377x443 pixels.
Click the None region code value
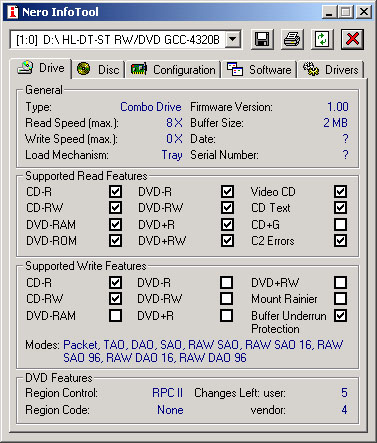170,410
